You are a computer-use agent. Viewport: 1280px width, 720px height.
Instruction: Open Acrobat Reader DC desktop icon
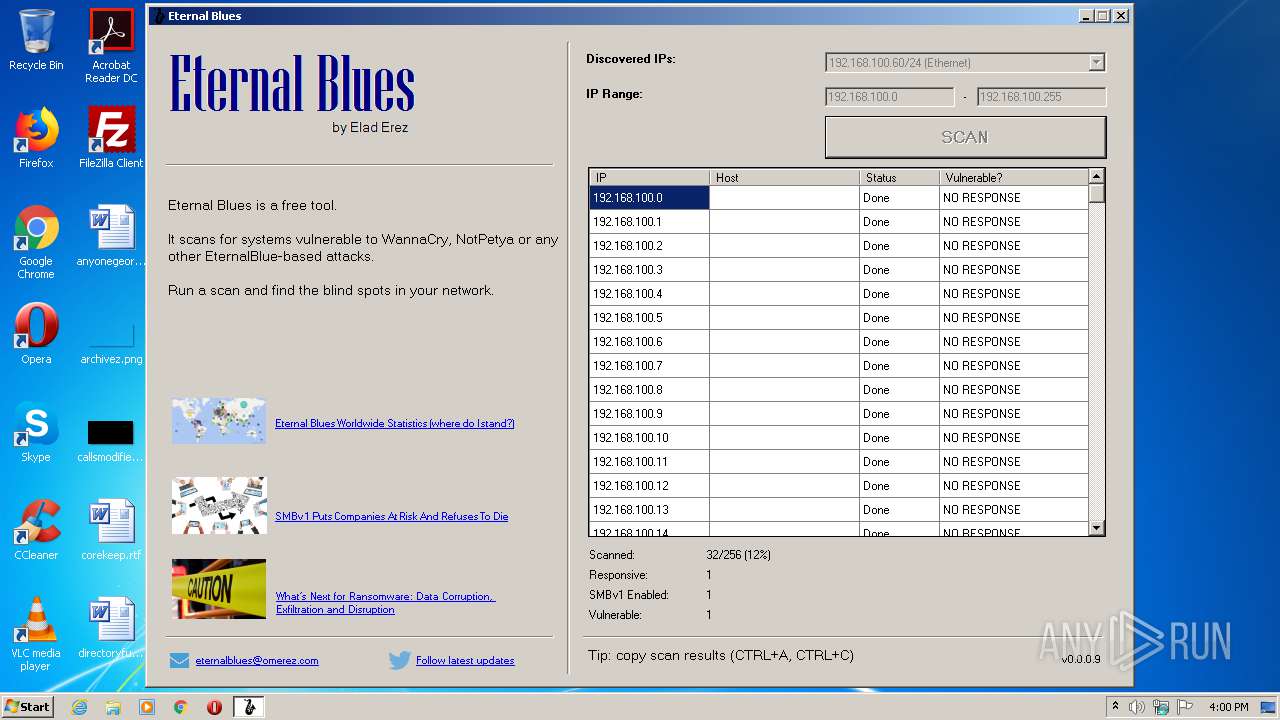111,46
